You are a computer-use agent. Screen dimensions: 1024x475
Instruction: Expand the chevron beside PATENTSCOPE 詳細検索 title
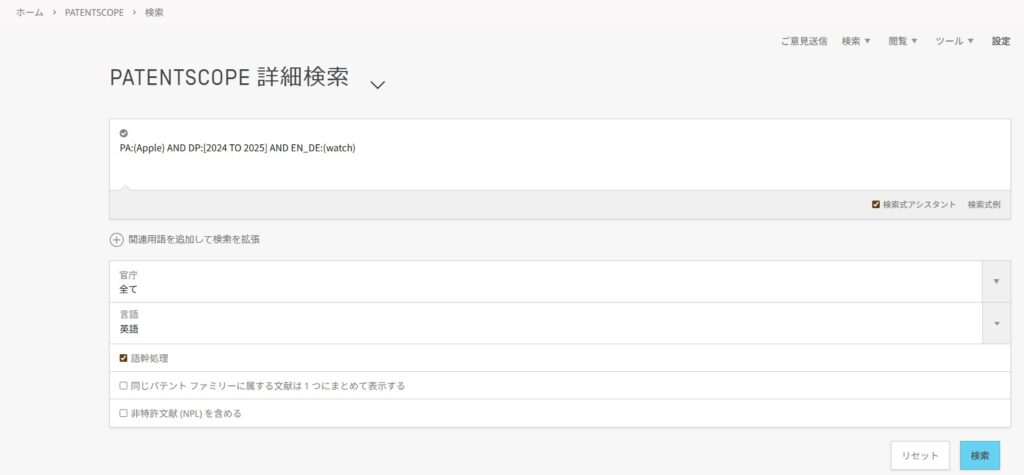coord(377,85)
